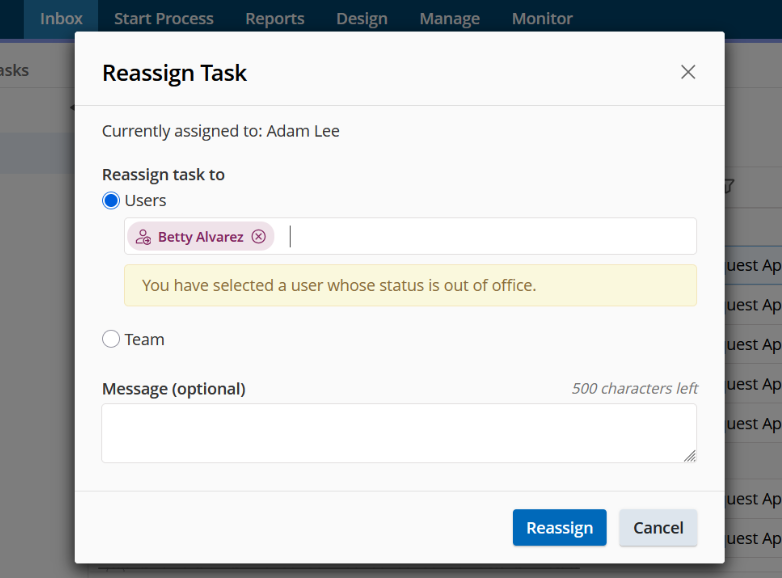782x578 pixels.
Task: Click the filter icon behind the dialog
Action: click(x=728, y=185)
